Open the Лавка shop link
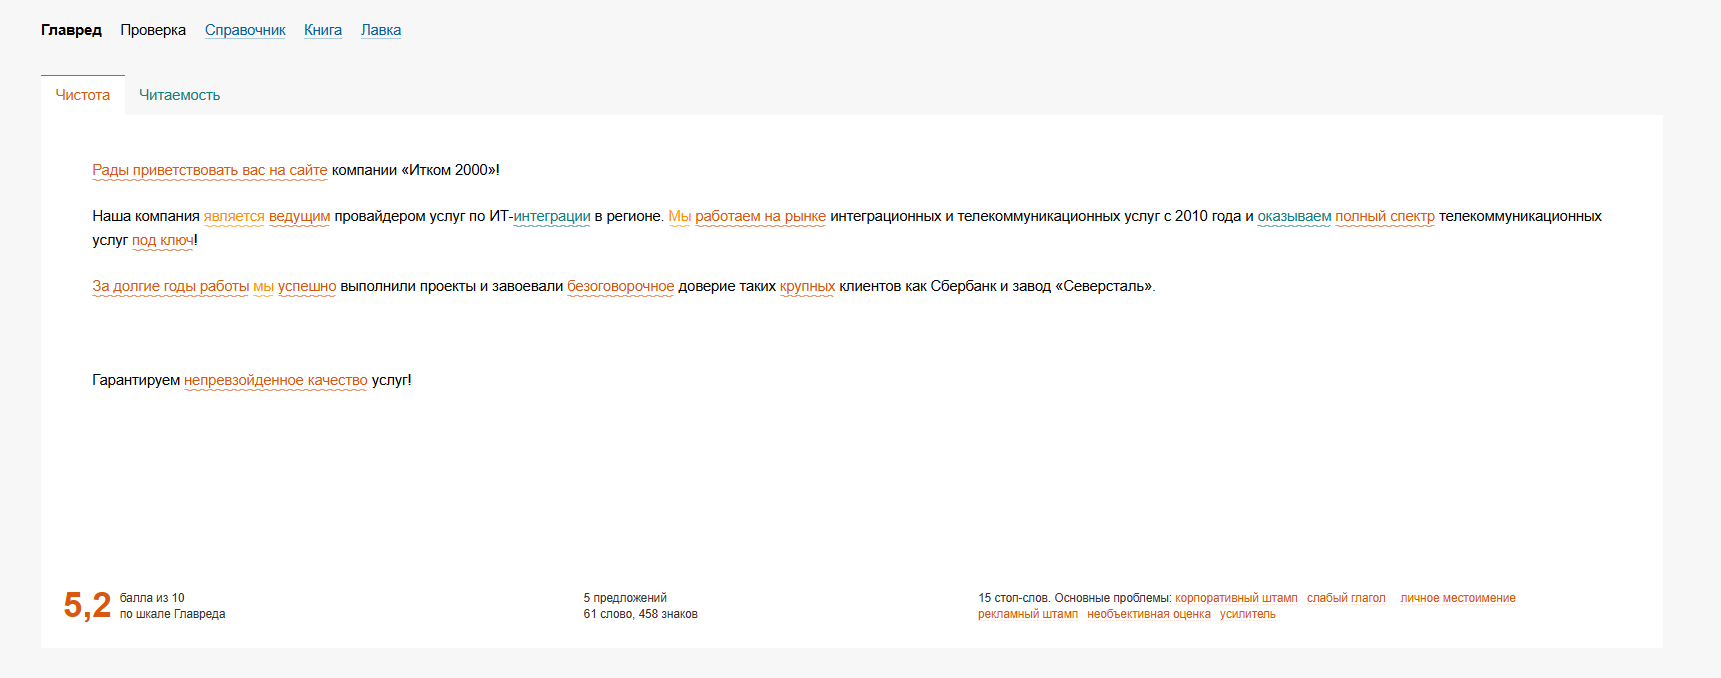 pyautogui.click(x=380, y=30)
